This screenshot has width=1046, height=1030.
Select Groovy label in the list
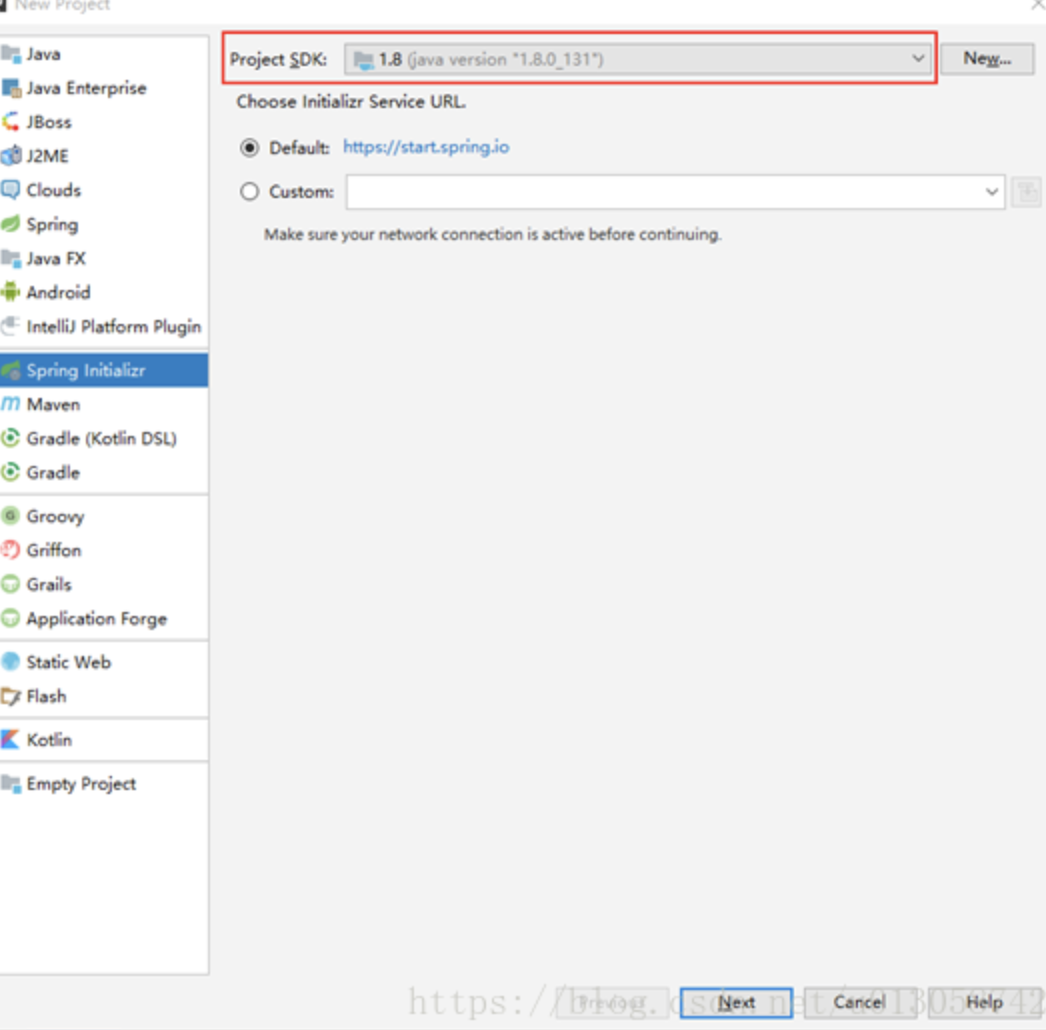tap(55, 516)
